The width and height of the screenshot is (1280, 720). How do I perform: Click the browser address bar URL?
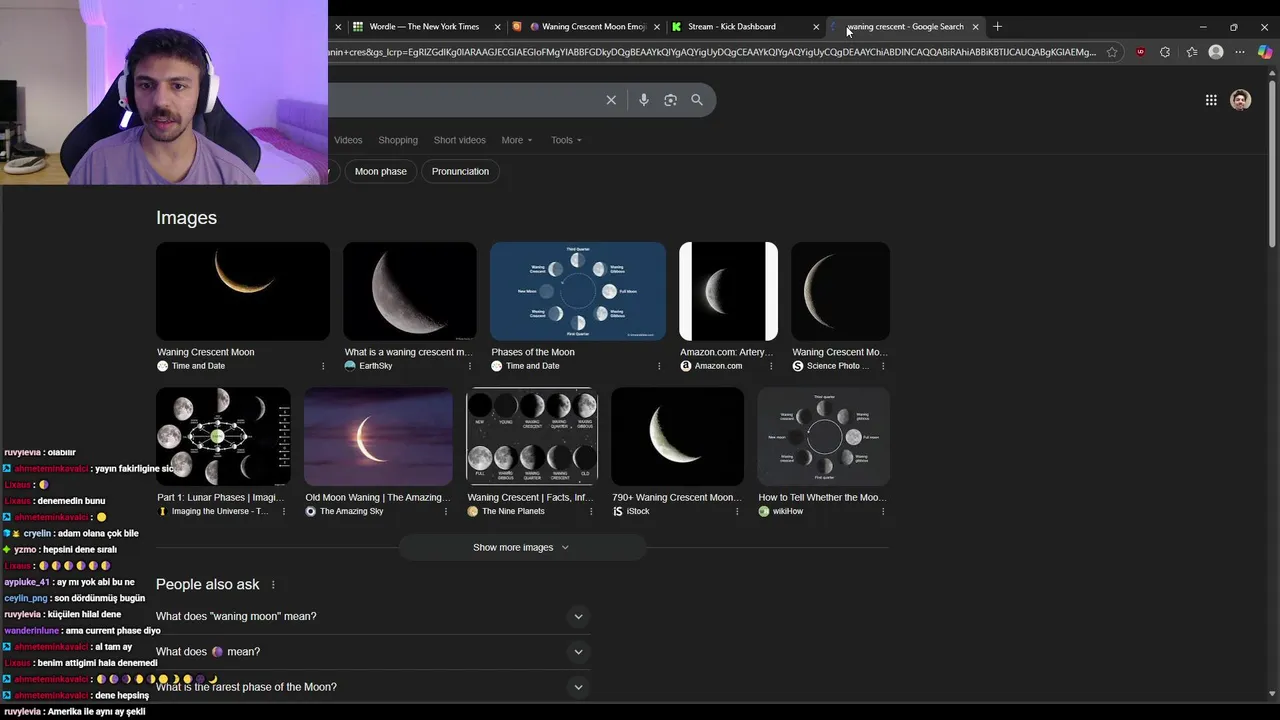pyautogui.click(x=712, y=52)
